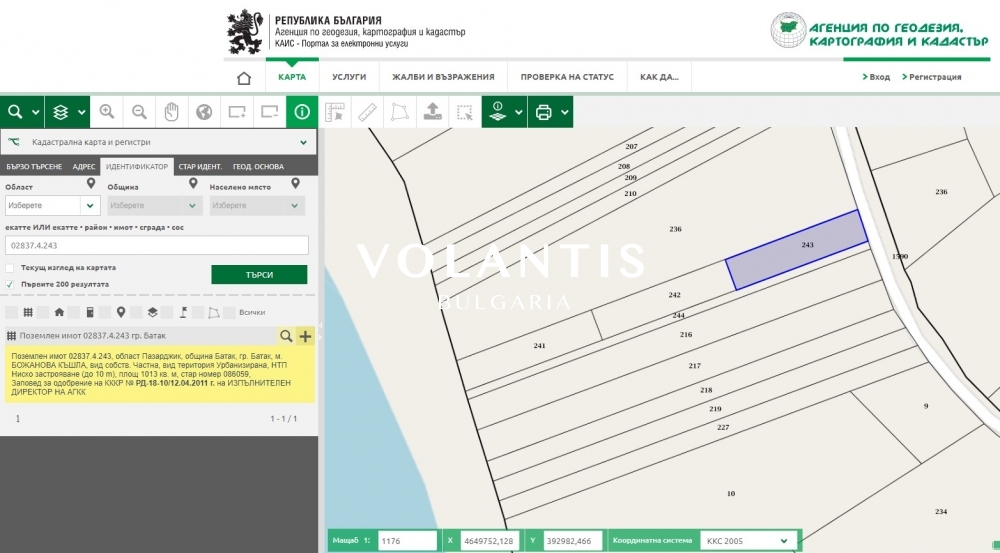Click the 'КАРТА' navigation item

tap(292, 77)
